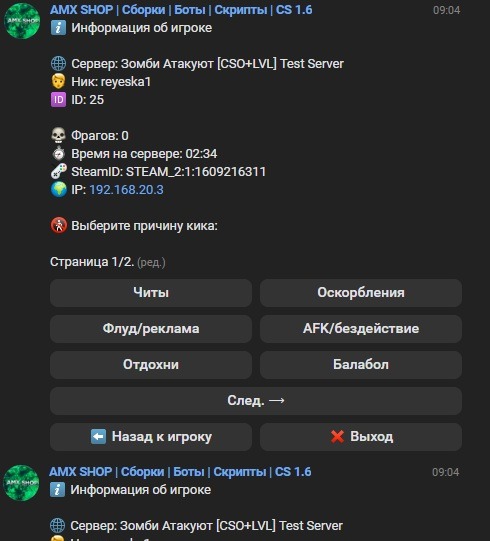Go to the next page with 'След. →'

pos(256,401)
